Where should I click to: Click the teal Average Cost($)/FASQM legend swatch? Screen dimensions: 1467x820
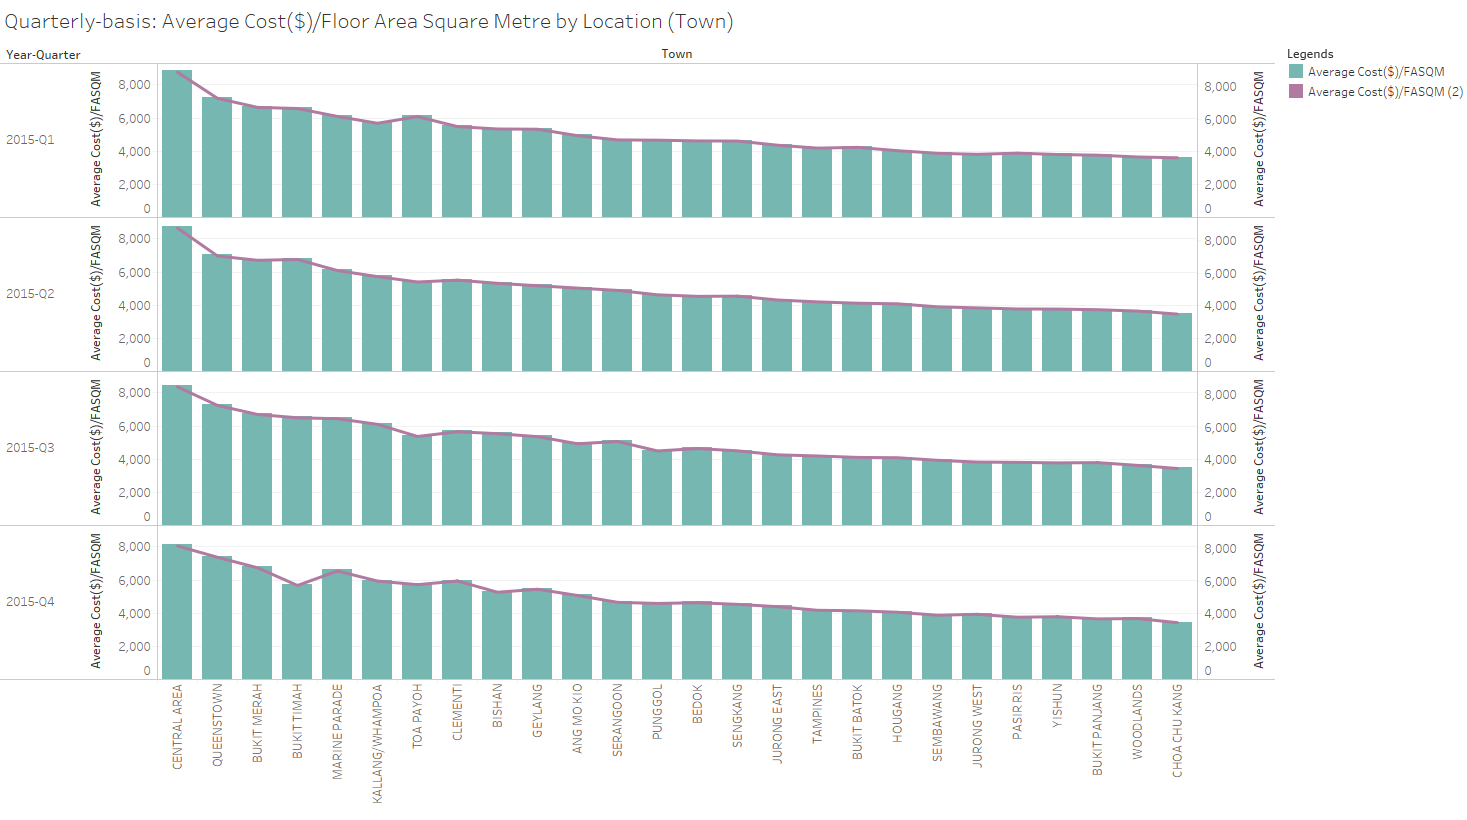(x=1296, y=71)
